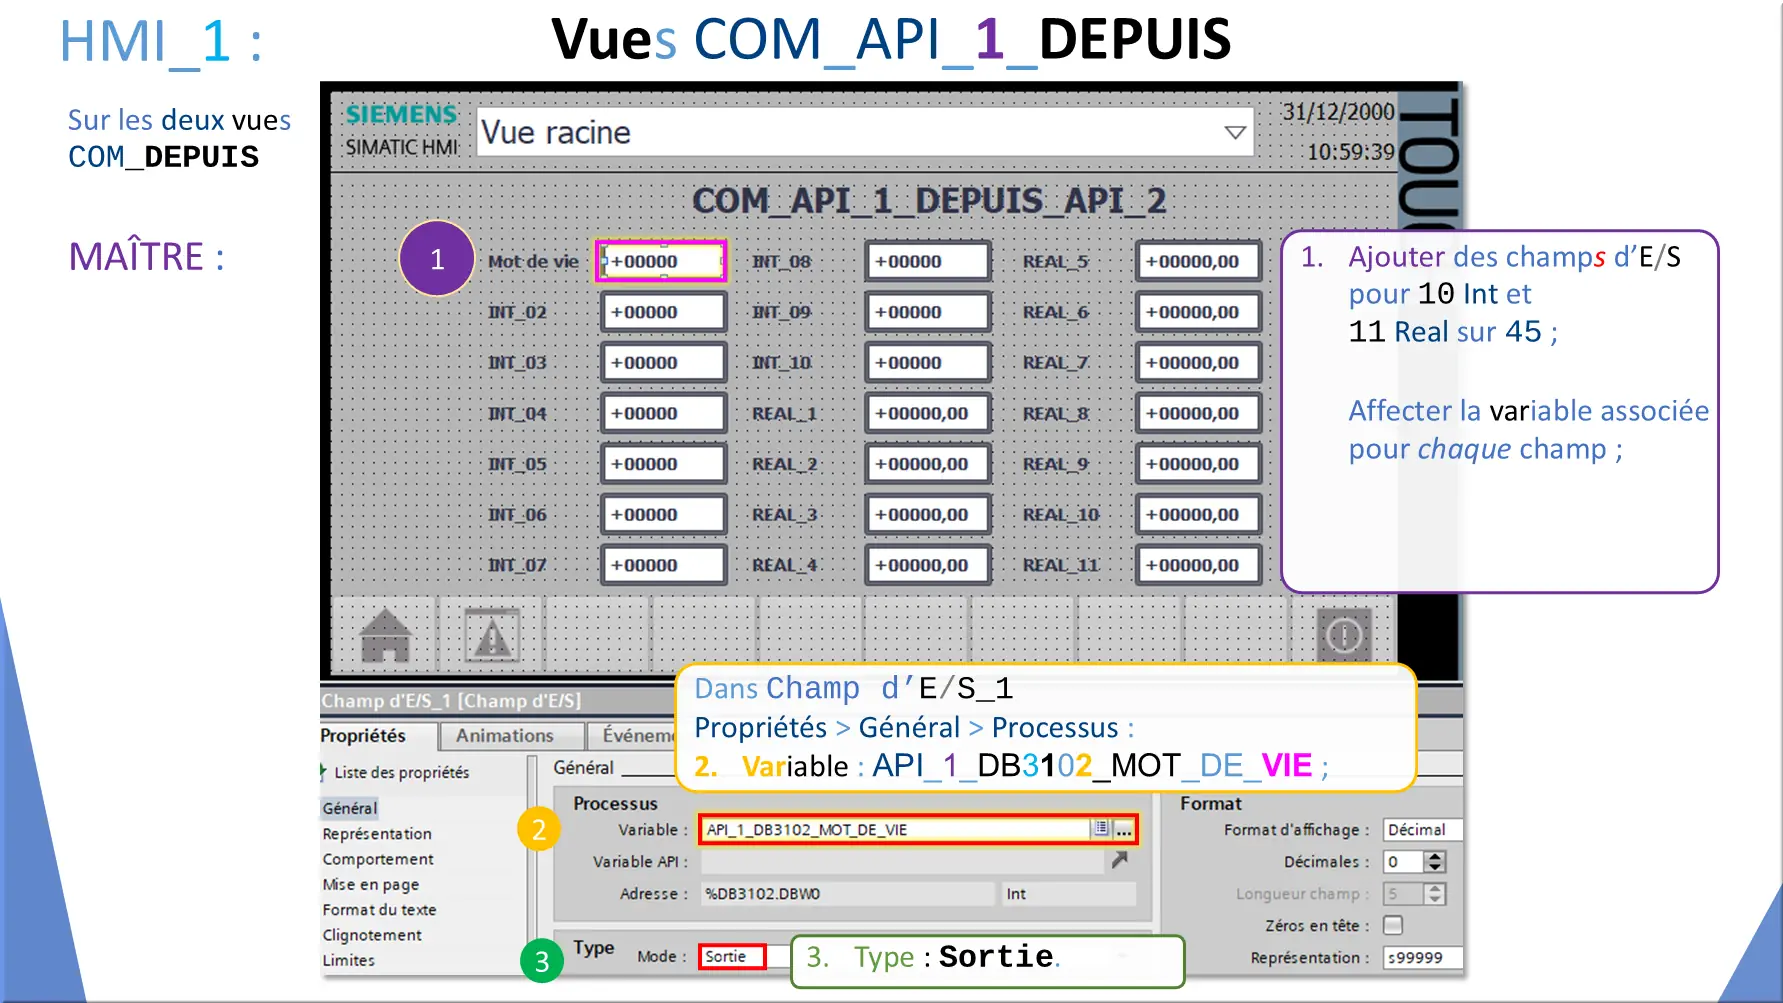1783x1003 pixels.
Task: Switch to the Propriétés tab
Action: coord(364,735)
